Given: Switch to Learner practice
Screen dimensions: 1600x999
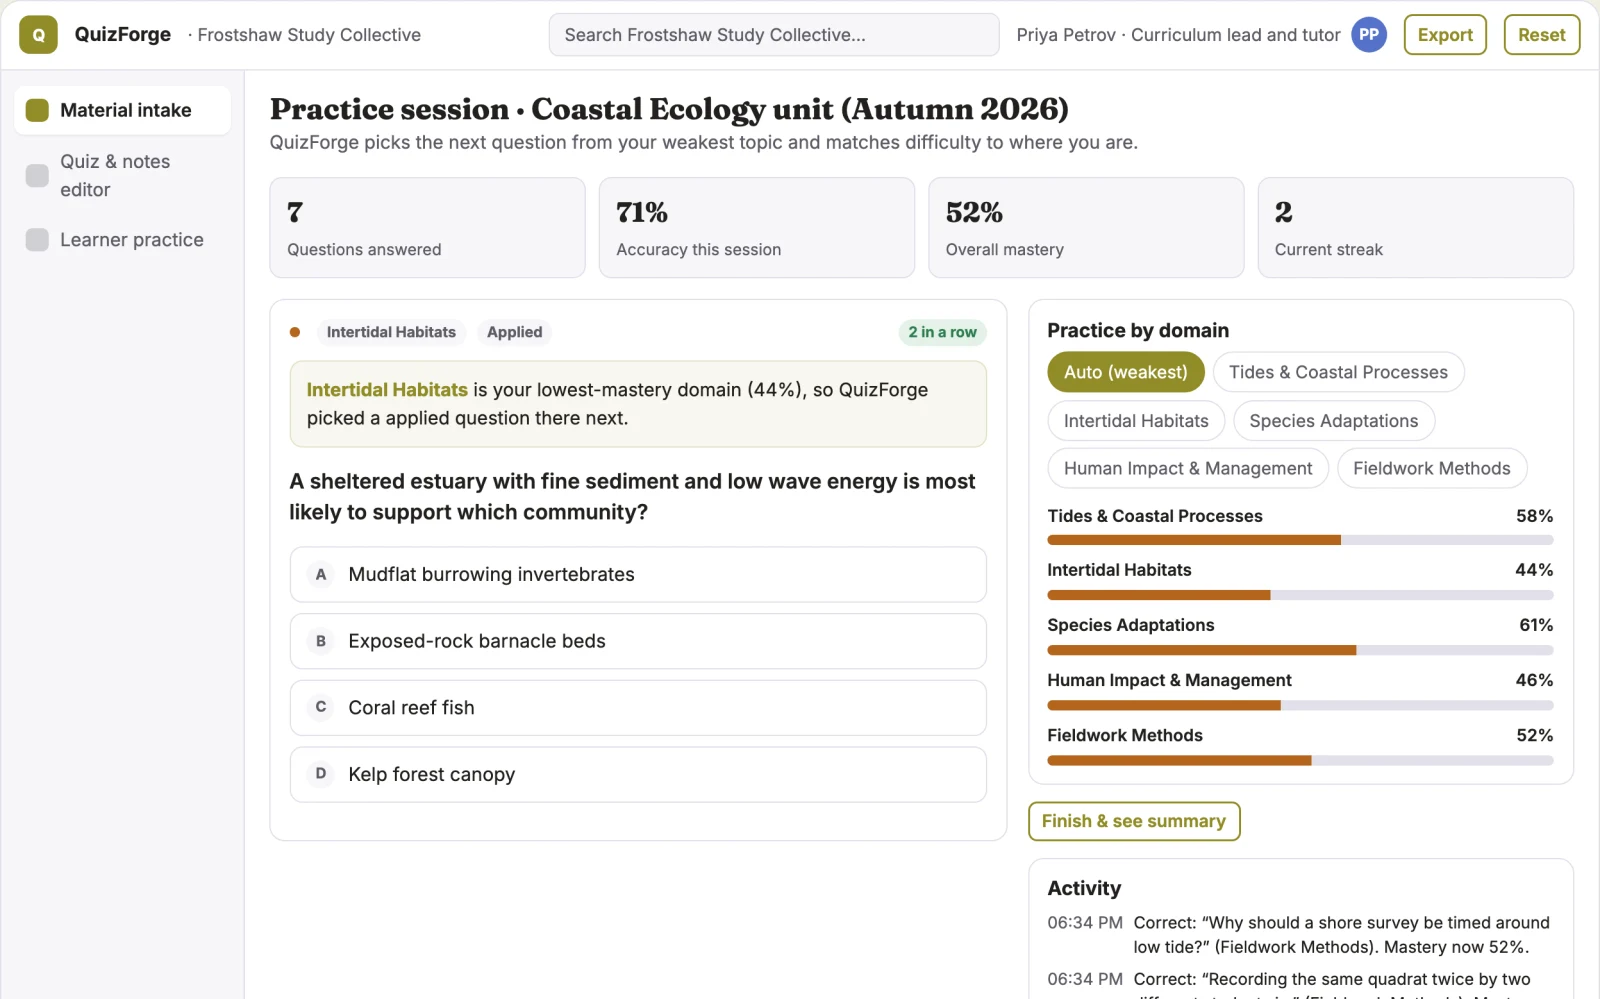Looking at the screenshot, I should 122,240.
